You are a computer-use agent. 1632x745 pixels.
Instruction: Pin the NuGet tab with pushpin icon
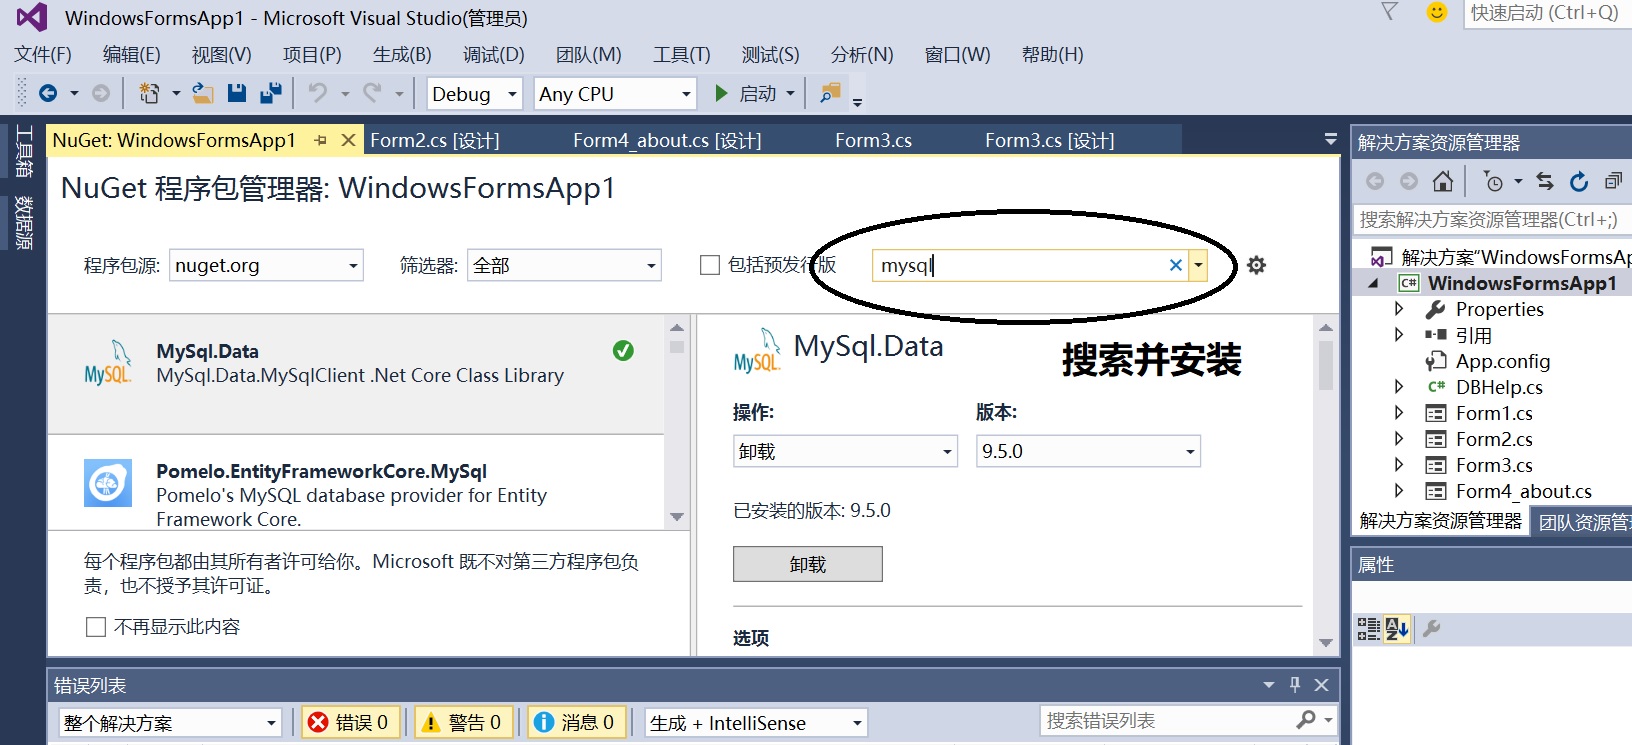point(320,141)
